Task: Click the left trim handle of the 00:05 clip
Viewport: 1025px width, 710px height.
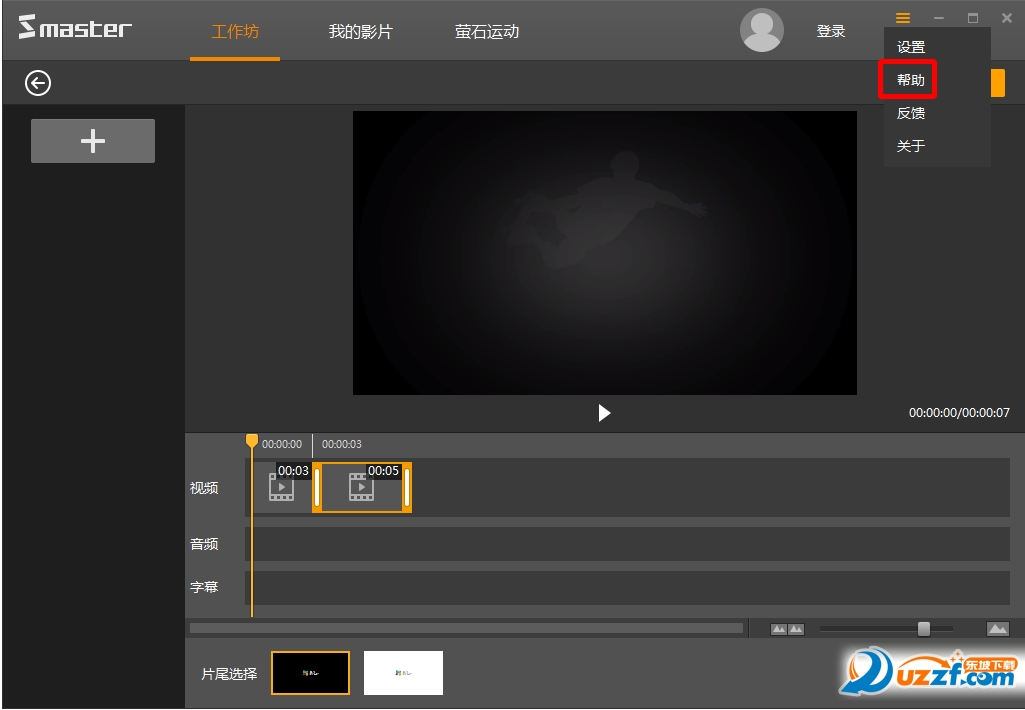Action: coord(317,487)
